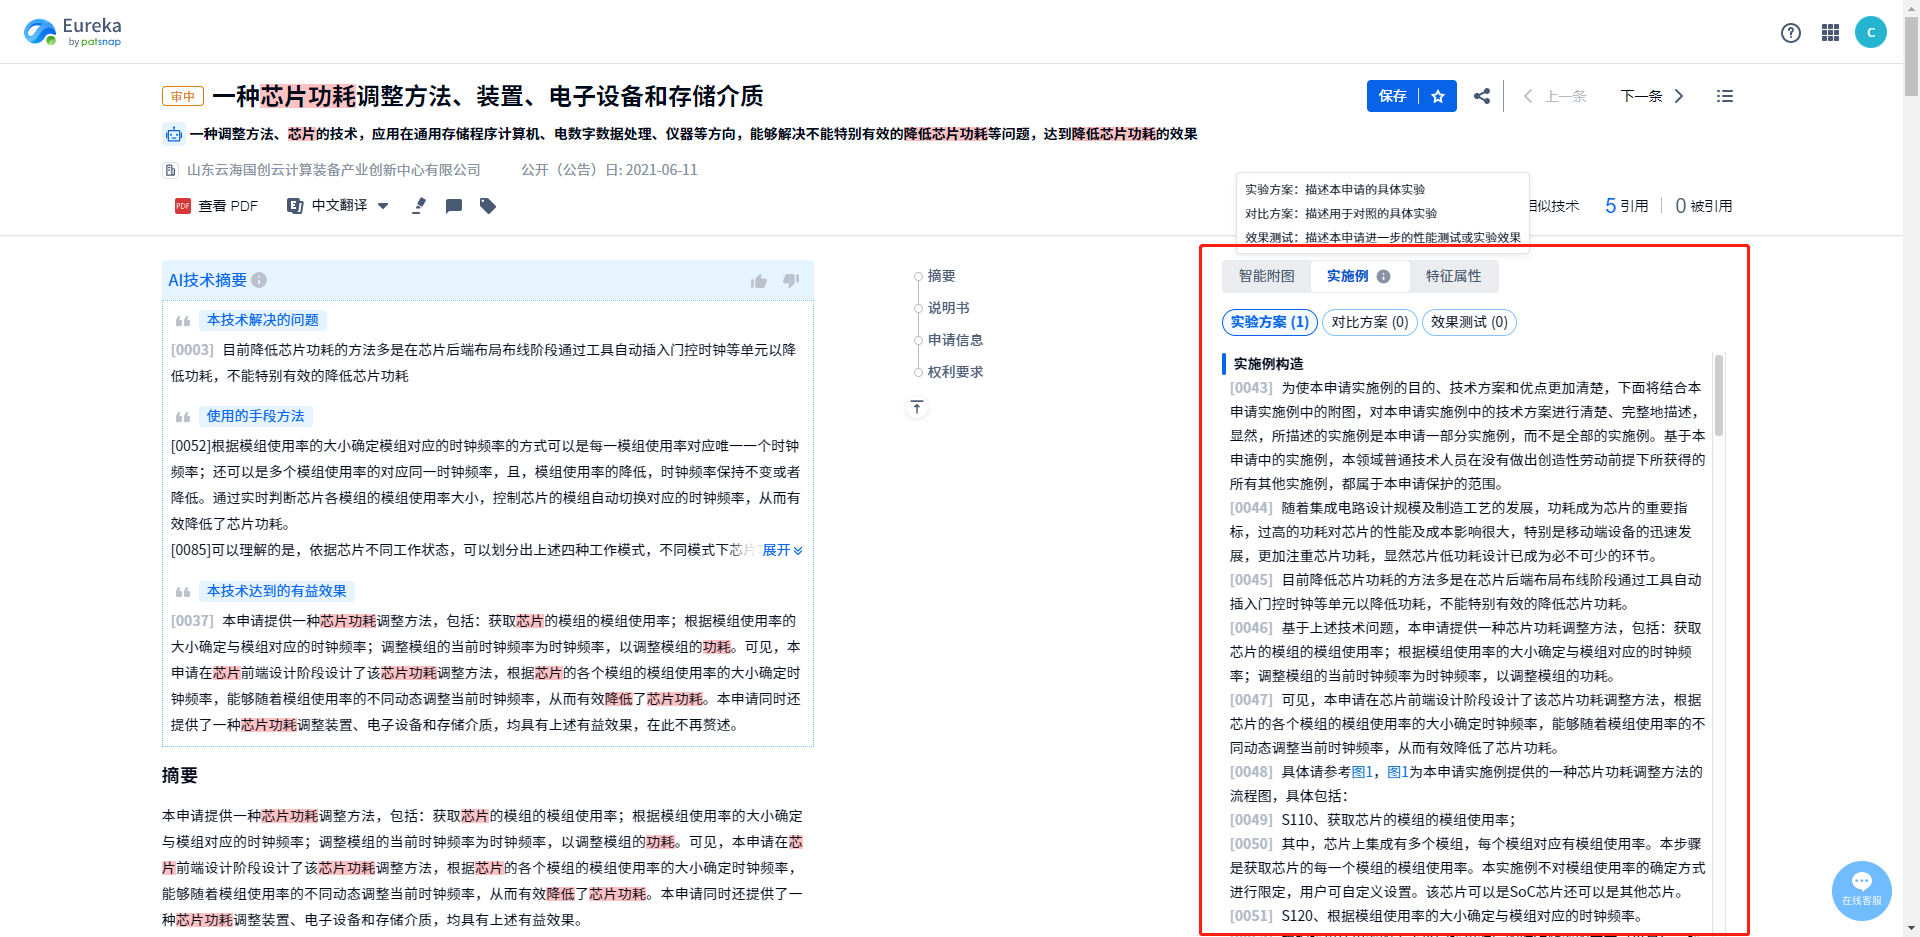
Task: Click the embodiment panel scrollbar
Action: pyautogui.click(x=1719, y=396)
